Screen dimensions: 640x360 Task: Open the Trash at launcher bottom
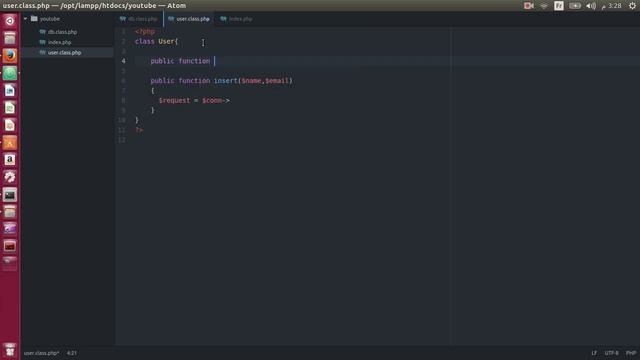click(x=10, y=350)
